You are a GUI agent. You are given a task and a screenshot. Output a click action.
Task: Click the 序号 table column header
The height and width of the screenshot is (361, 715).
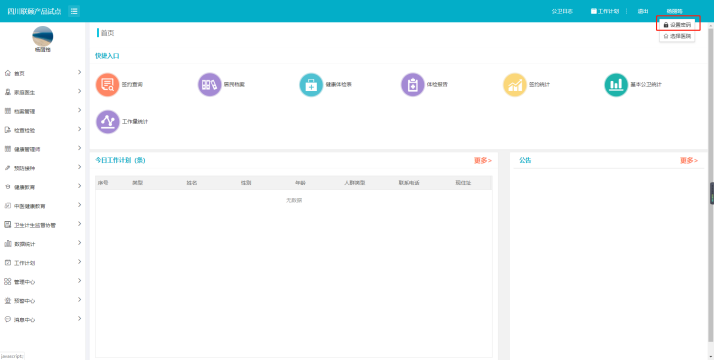tap(103, 183)
